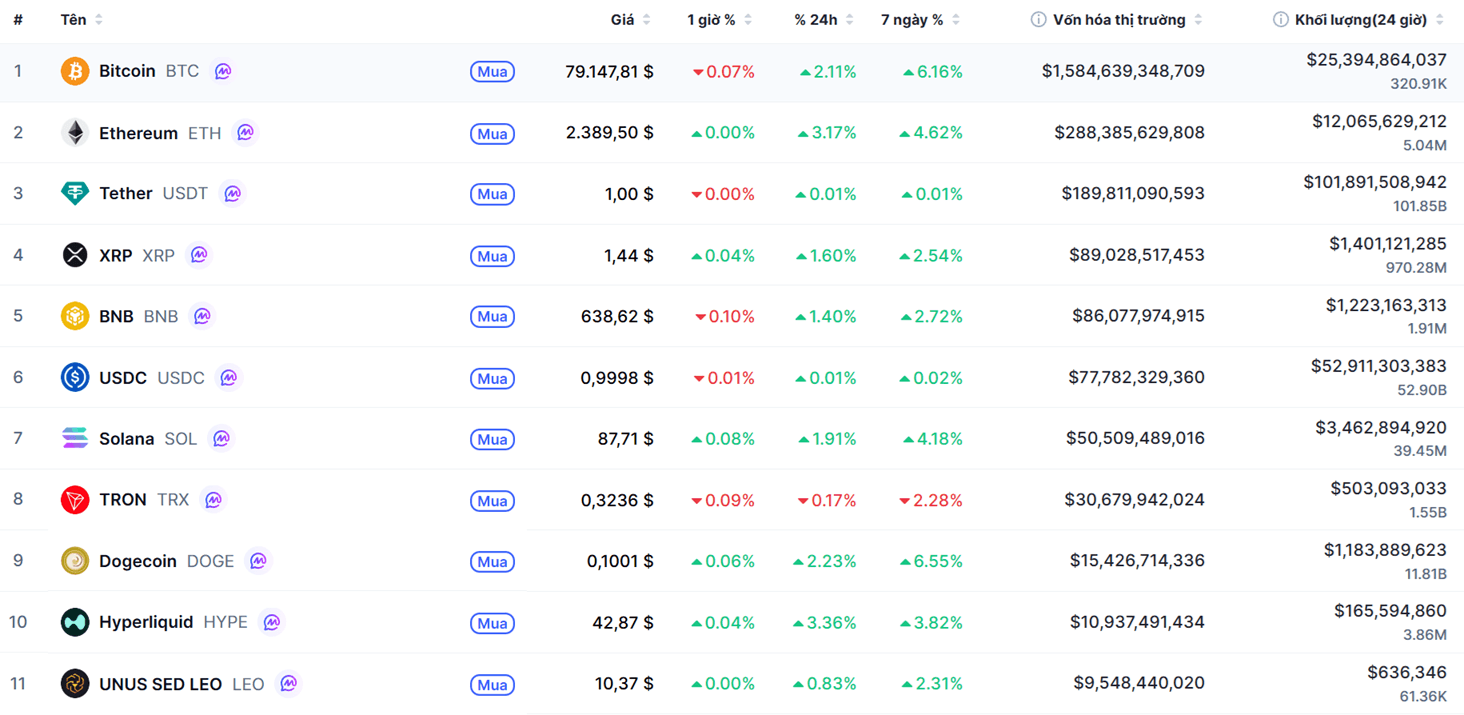Sort table by 7 ngày % column

(920, 20)
